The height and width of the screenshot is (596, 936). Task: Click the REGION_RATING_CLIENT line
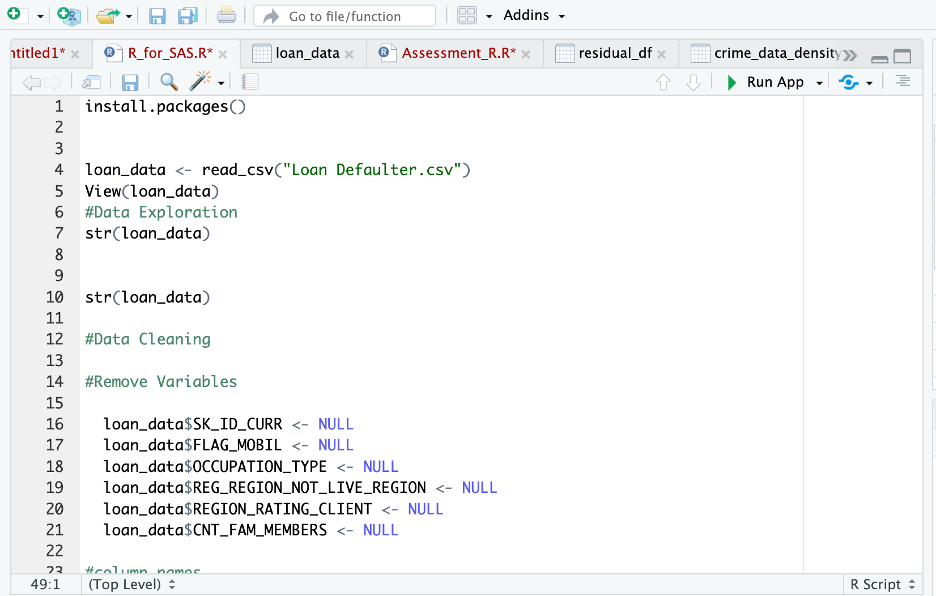point(273,509)
